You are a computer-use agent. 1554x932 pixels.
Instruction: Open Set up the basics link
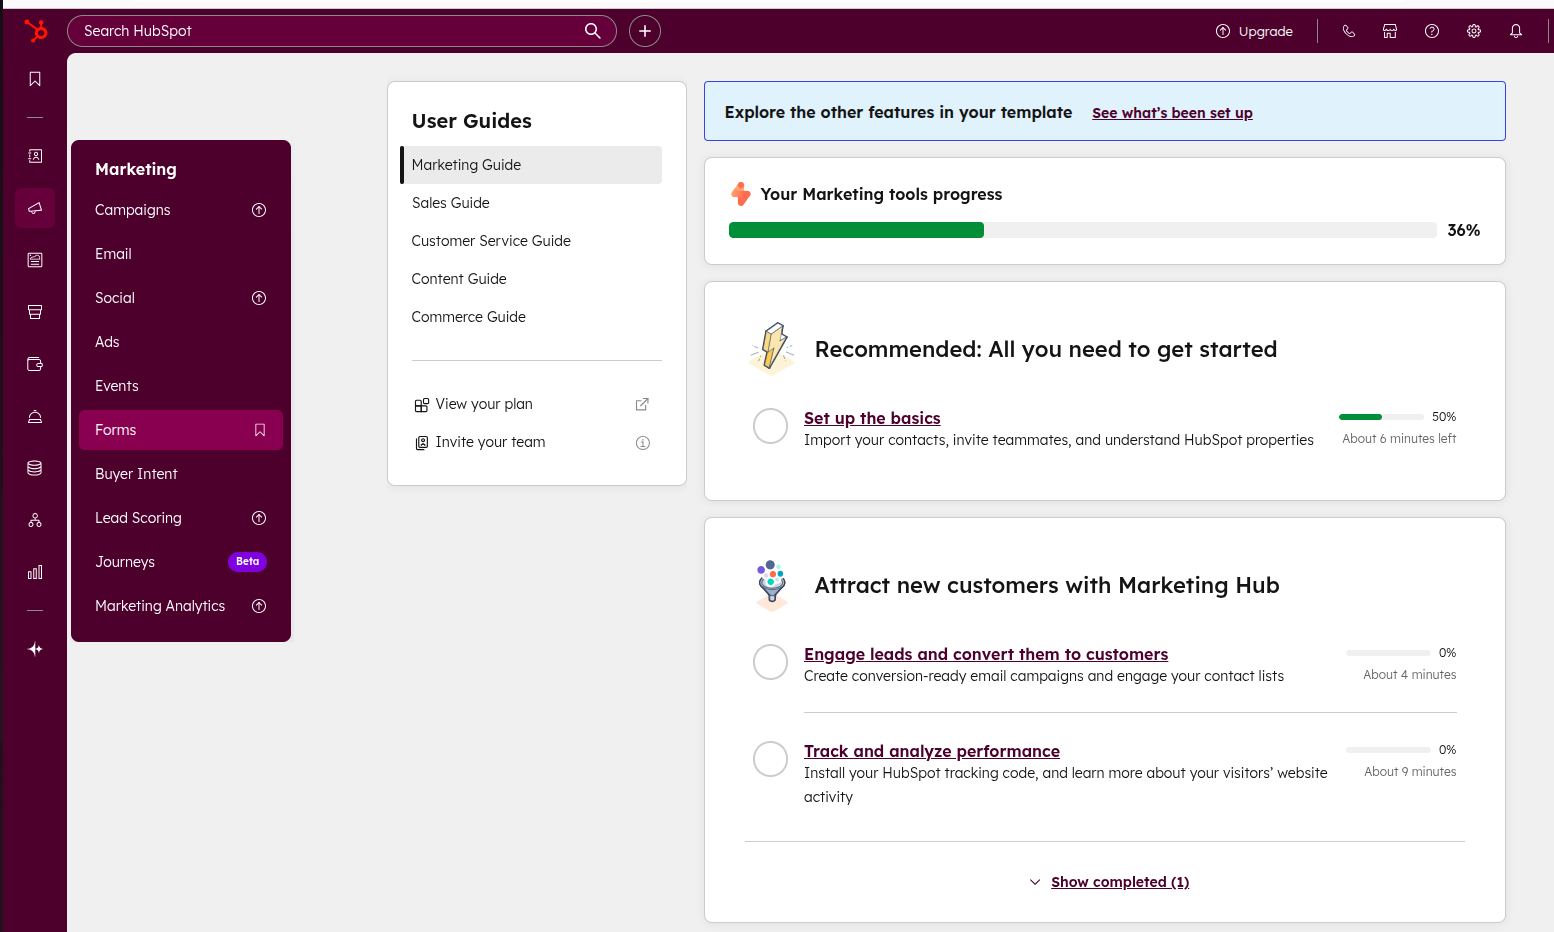tap(872, 418)
